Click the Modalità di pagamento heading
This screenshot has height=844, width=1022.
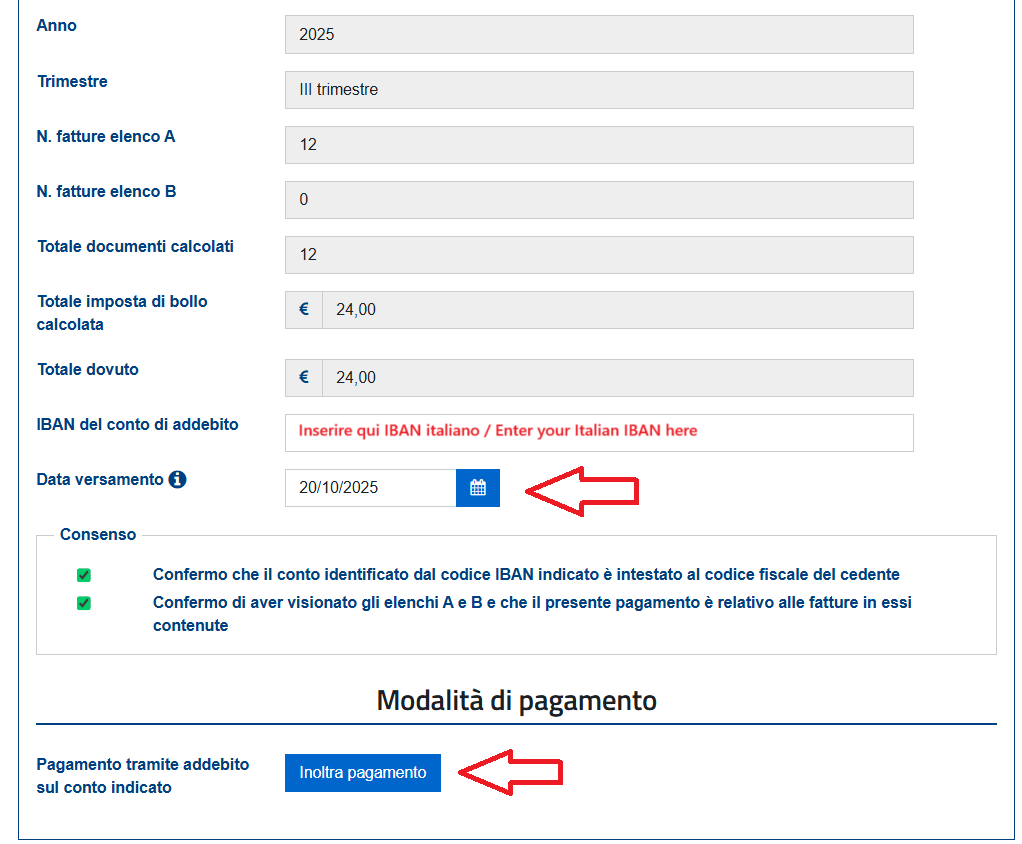(x=517, y=700)
